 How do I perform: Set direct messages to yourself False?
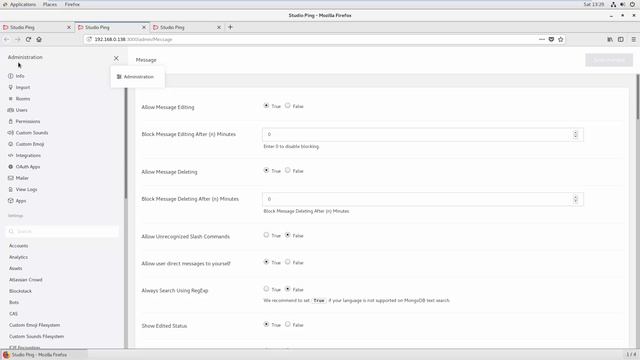coord(288,262)
